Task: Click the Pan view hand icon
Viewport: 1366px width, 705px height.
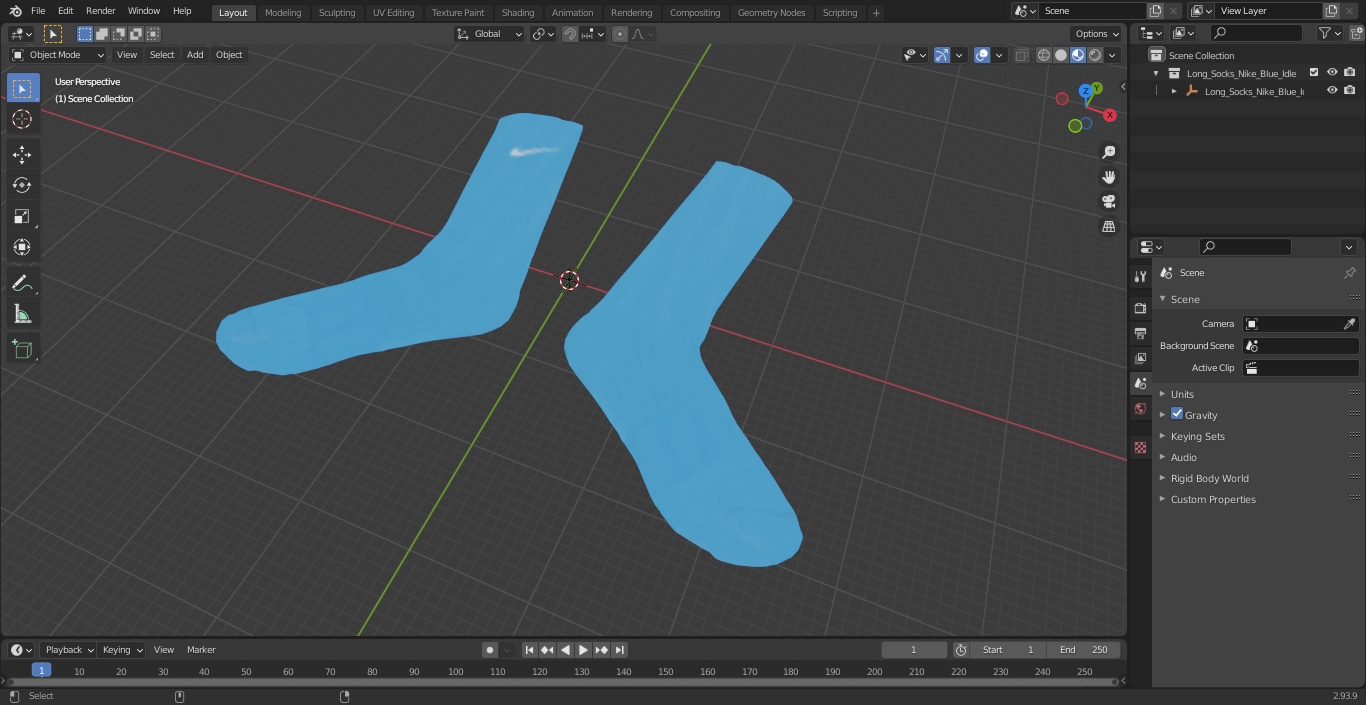Action: [x=1108, y=177]
